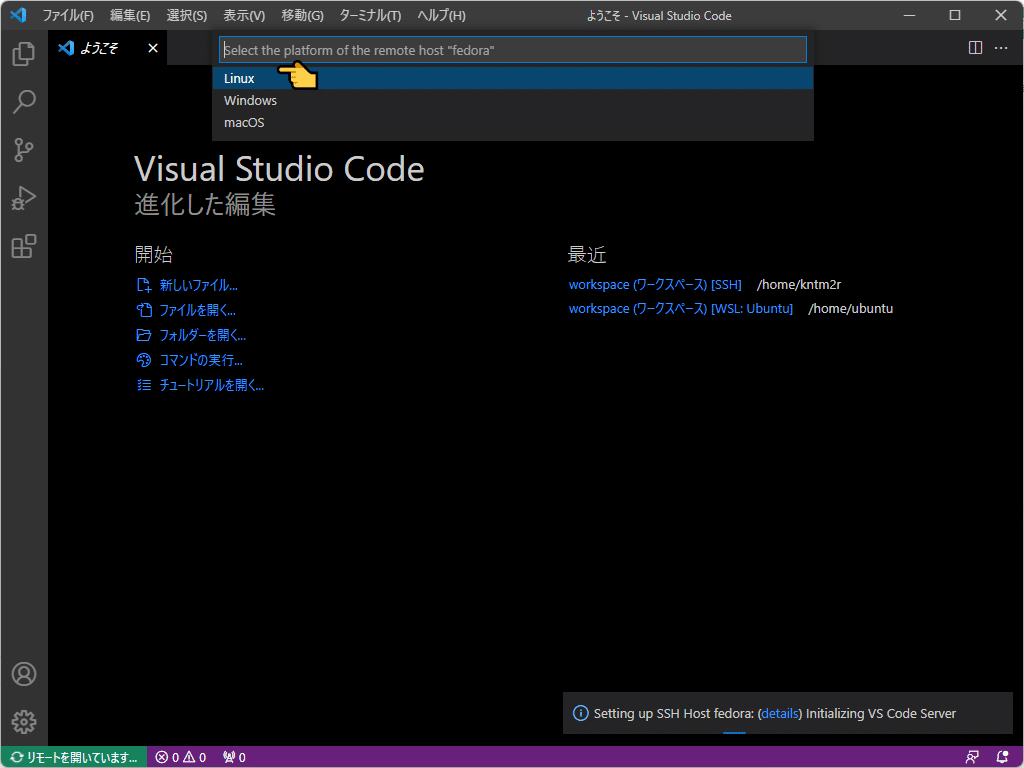Image resolution: width=1024 pixels, height=768 pixels.
Task: Open the 表示(V) menu
Action: pyautogui.click(x=244, y=15)
